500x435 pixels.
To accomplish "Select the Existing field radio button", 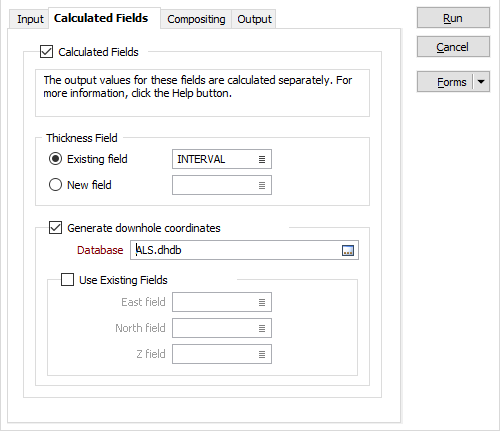I will [55, 159].
